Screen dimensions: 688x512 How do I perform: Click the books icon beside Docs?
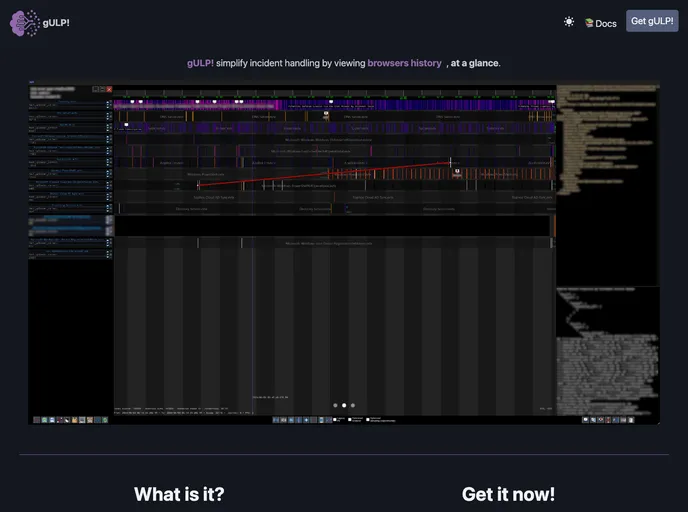[x=589, y=23]
